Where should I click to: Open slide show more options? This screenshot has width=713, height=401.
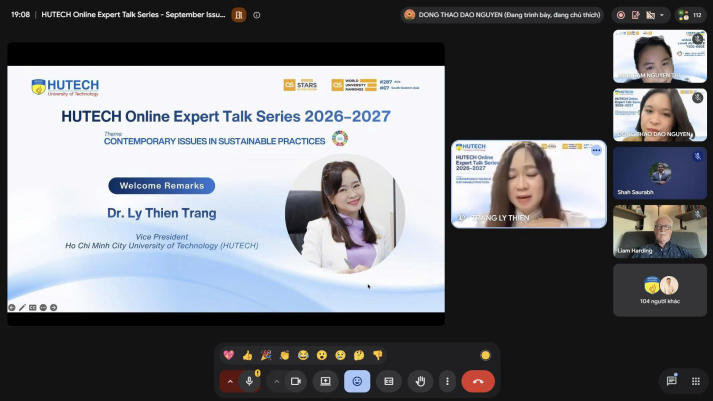[x=43, y=308]
